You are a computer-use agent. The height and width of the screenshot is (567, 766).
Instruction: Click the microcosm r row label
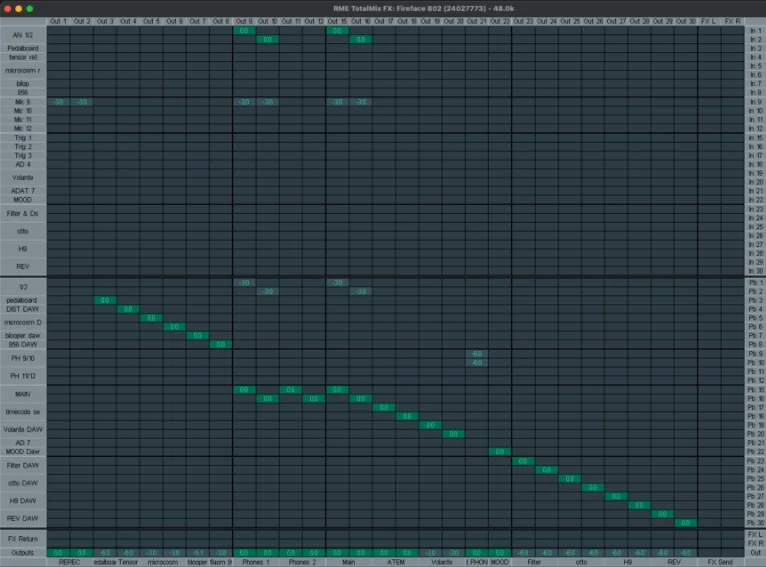tap(23, 70)
